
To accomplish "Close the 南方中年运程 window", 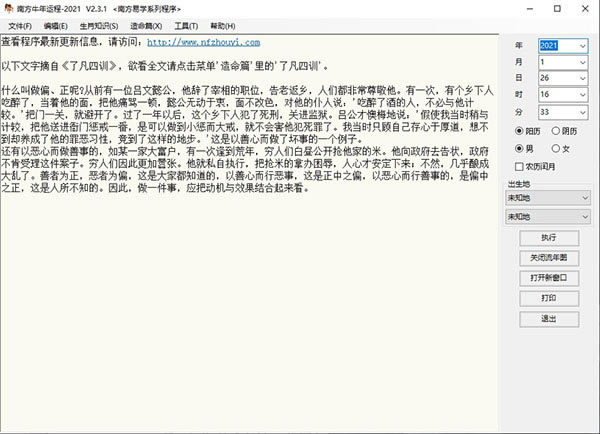I will pos(585,8).
